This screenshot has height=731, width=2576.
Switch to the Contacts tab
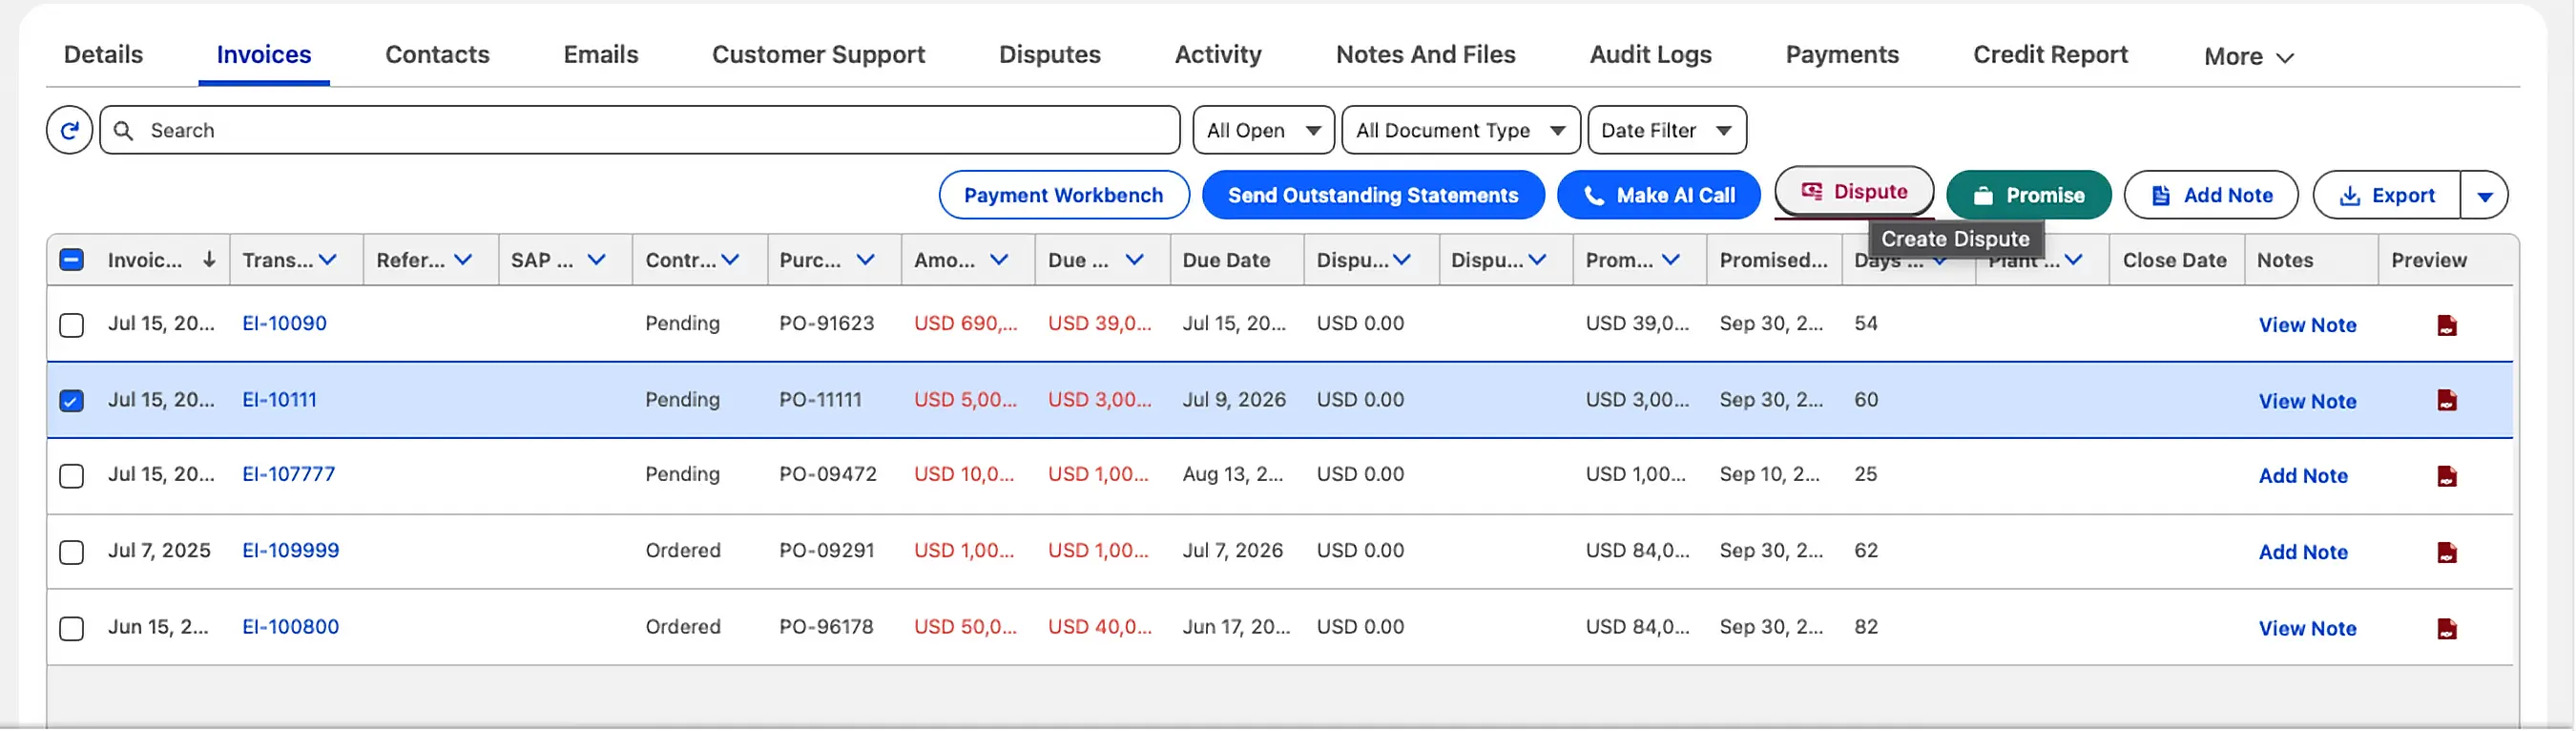tap(437, 55)
